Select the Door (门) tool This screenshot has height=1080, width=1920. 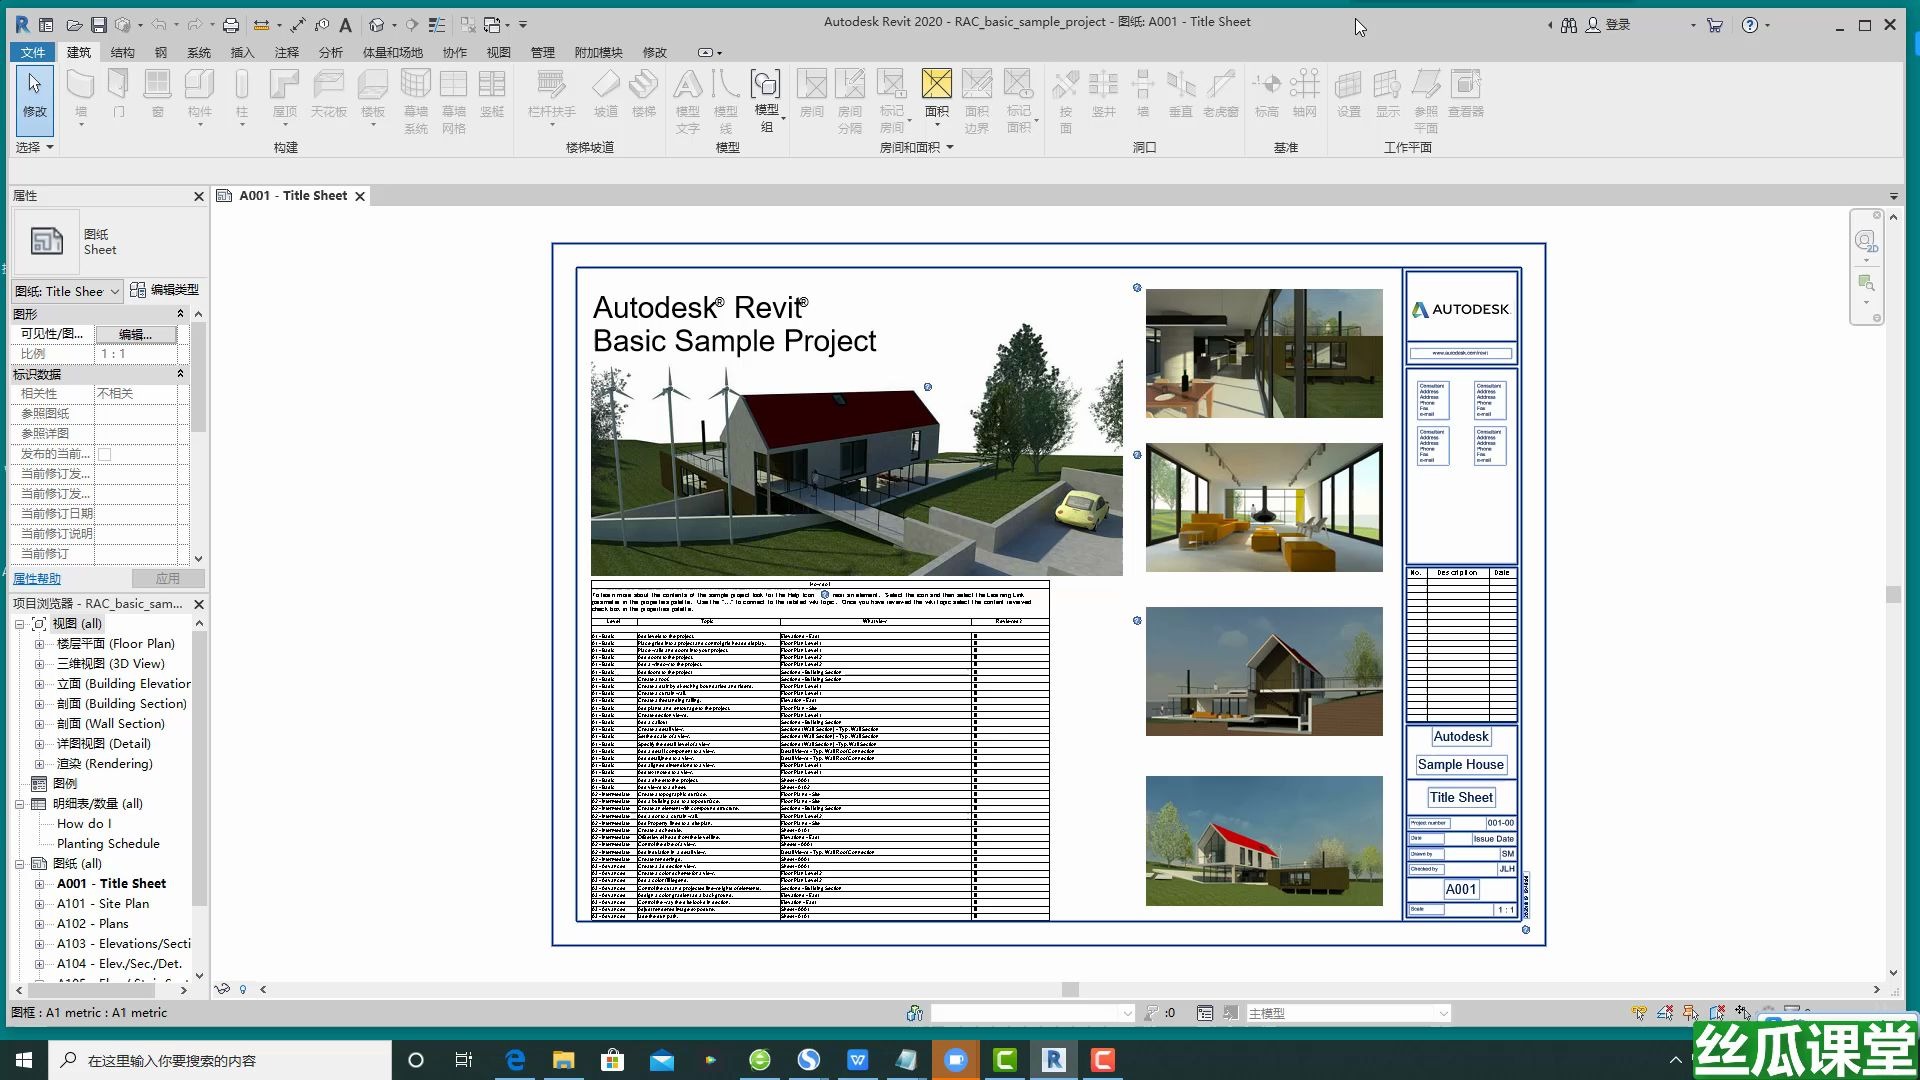click(x=118, y=95)
